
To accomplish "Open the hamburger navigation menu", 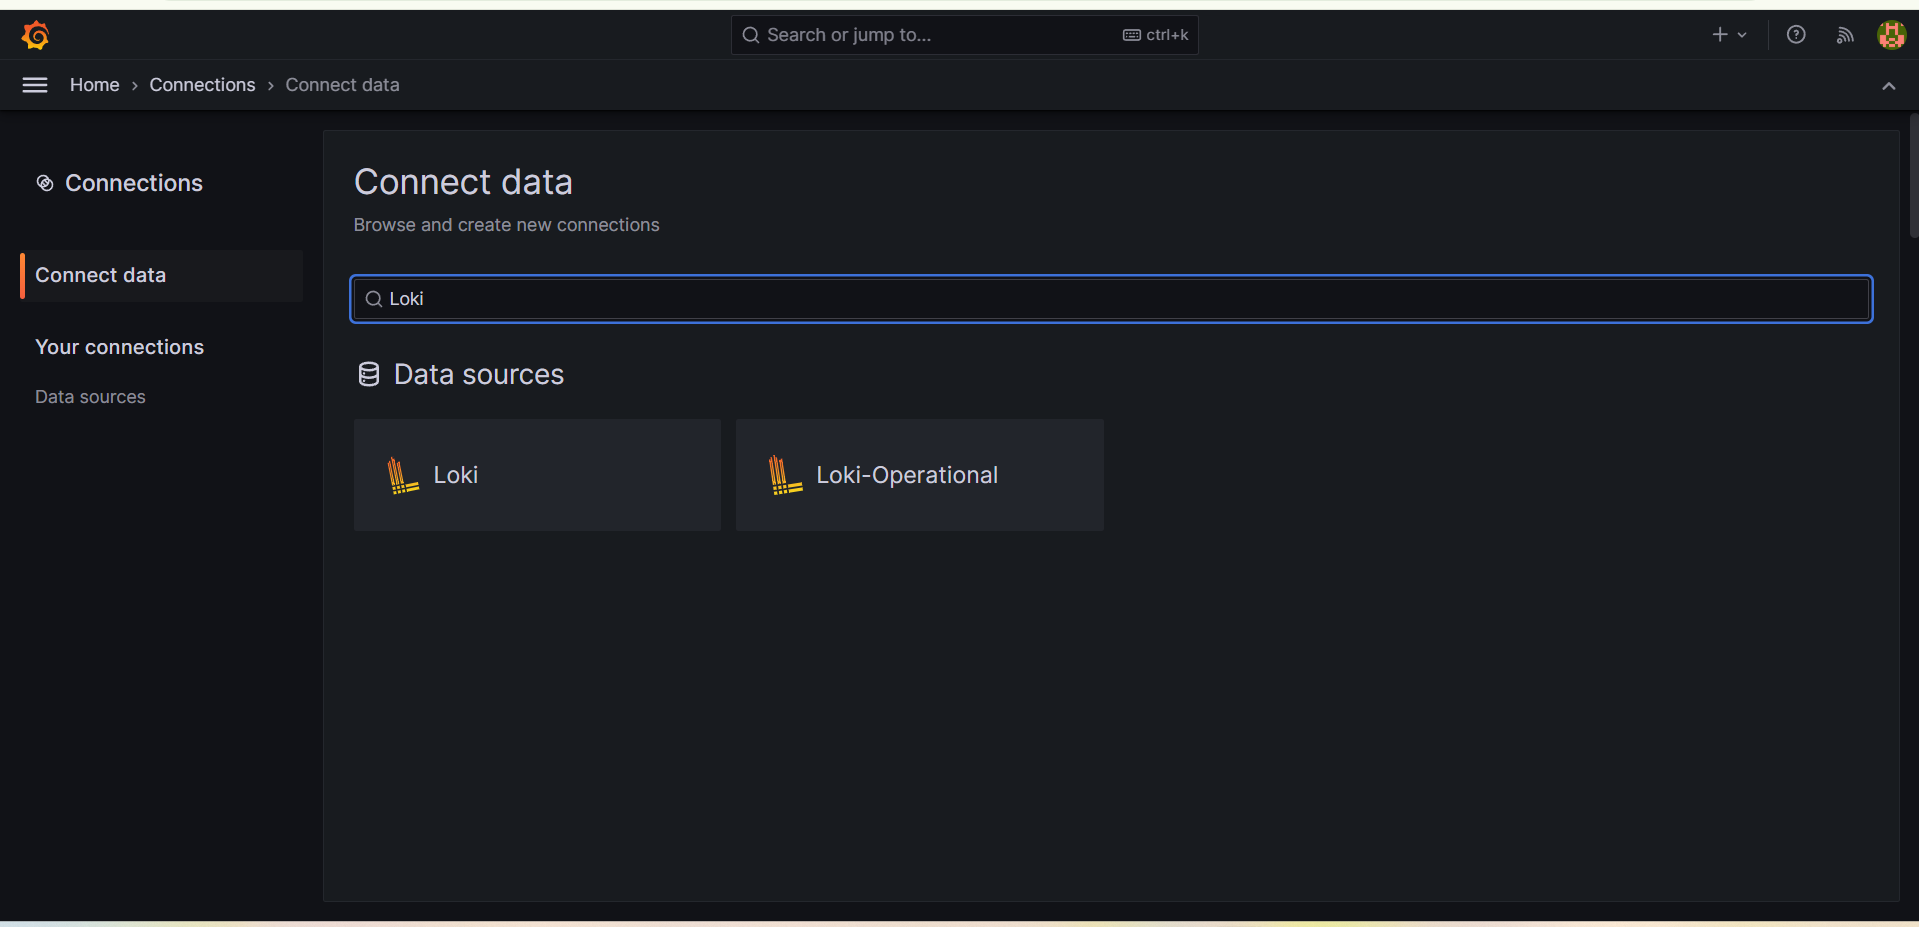I will click(x=35, y=85).
